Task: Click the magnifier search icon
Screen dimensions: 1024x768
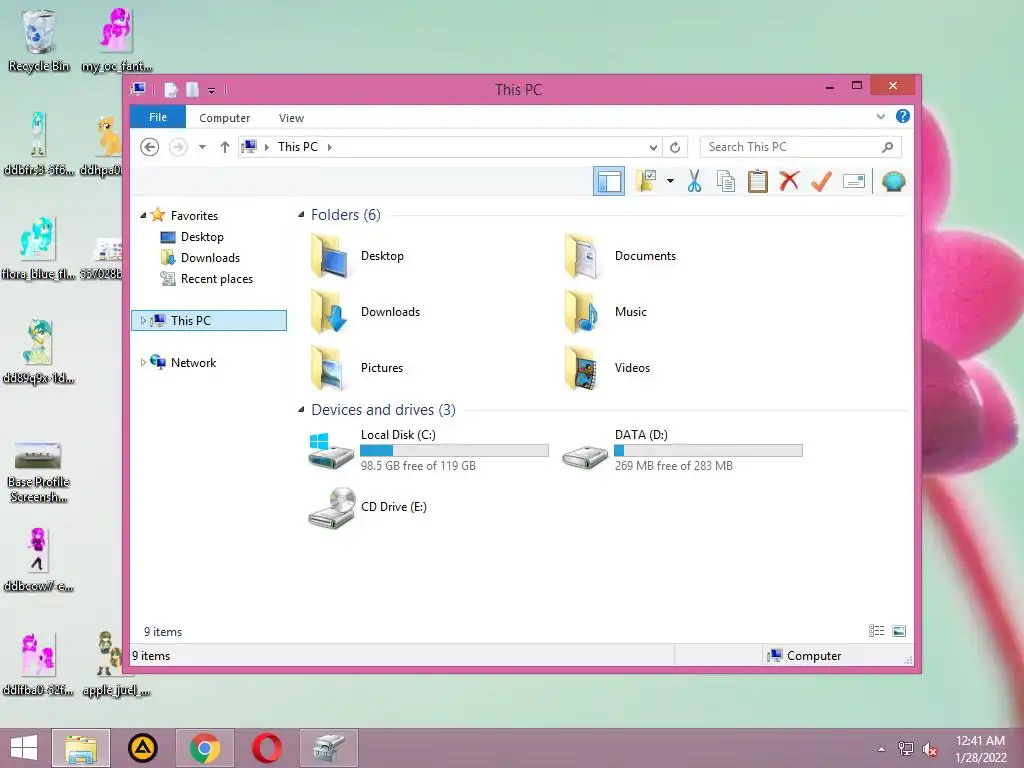Action: [887, 147]
